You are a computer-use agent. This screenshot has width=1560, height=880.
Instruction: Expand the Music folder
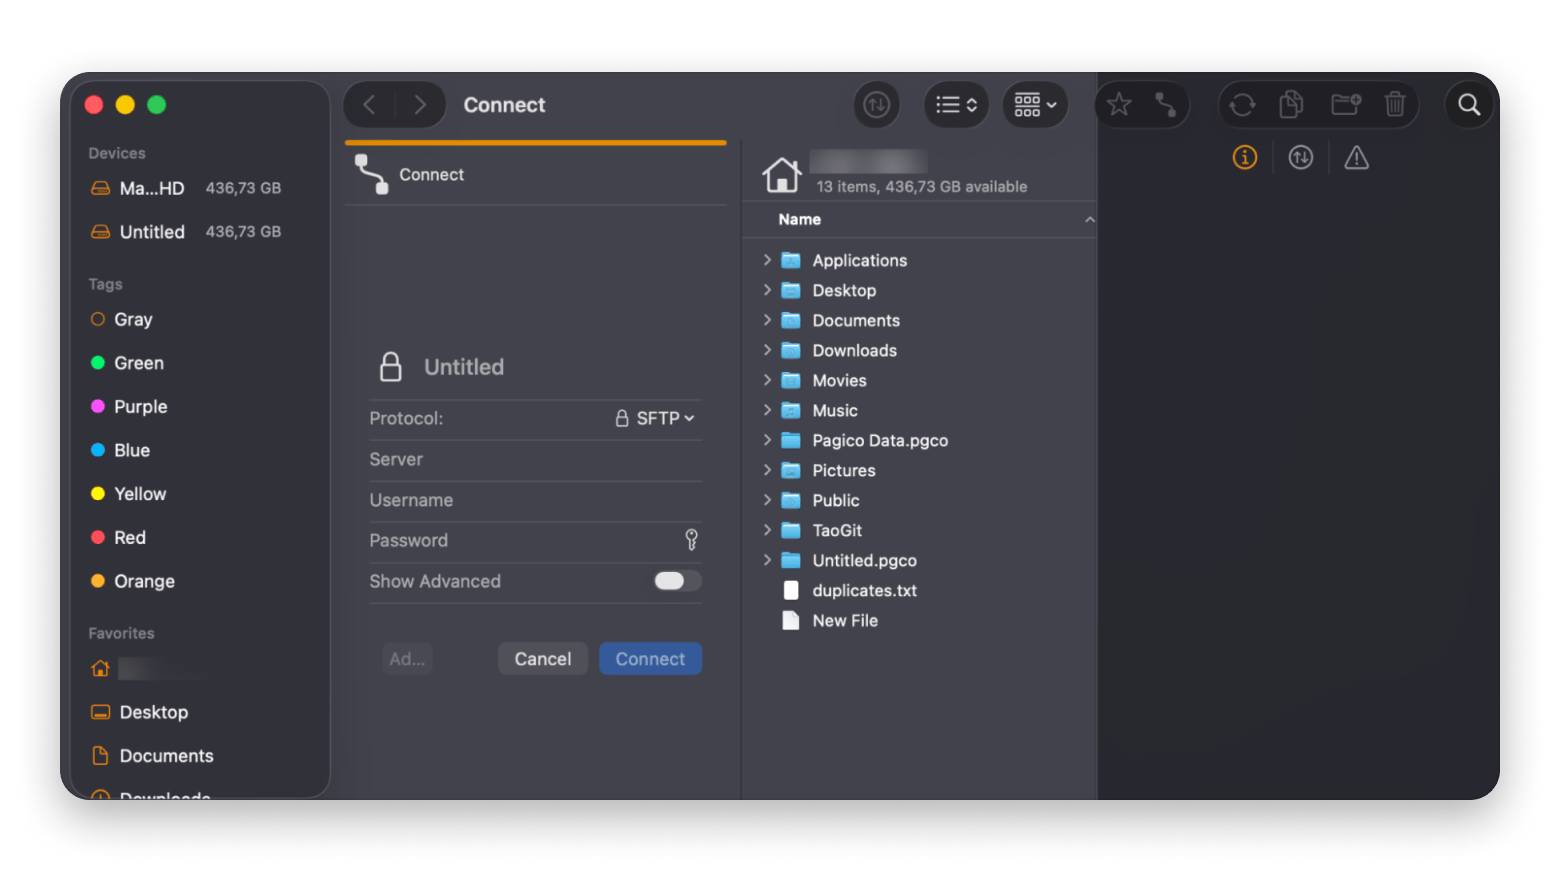767,410
